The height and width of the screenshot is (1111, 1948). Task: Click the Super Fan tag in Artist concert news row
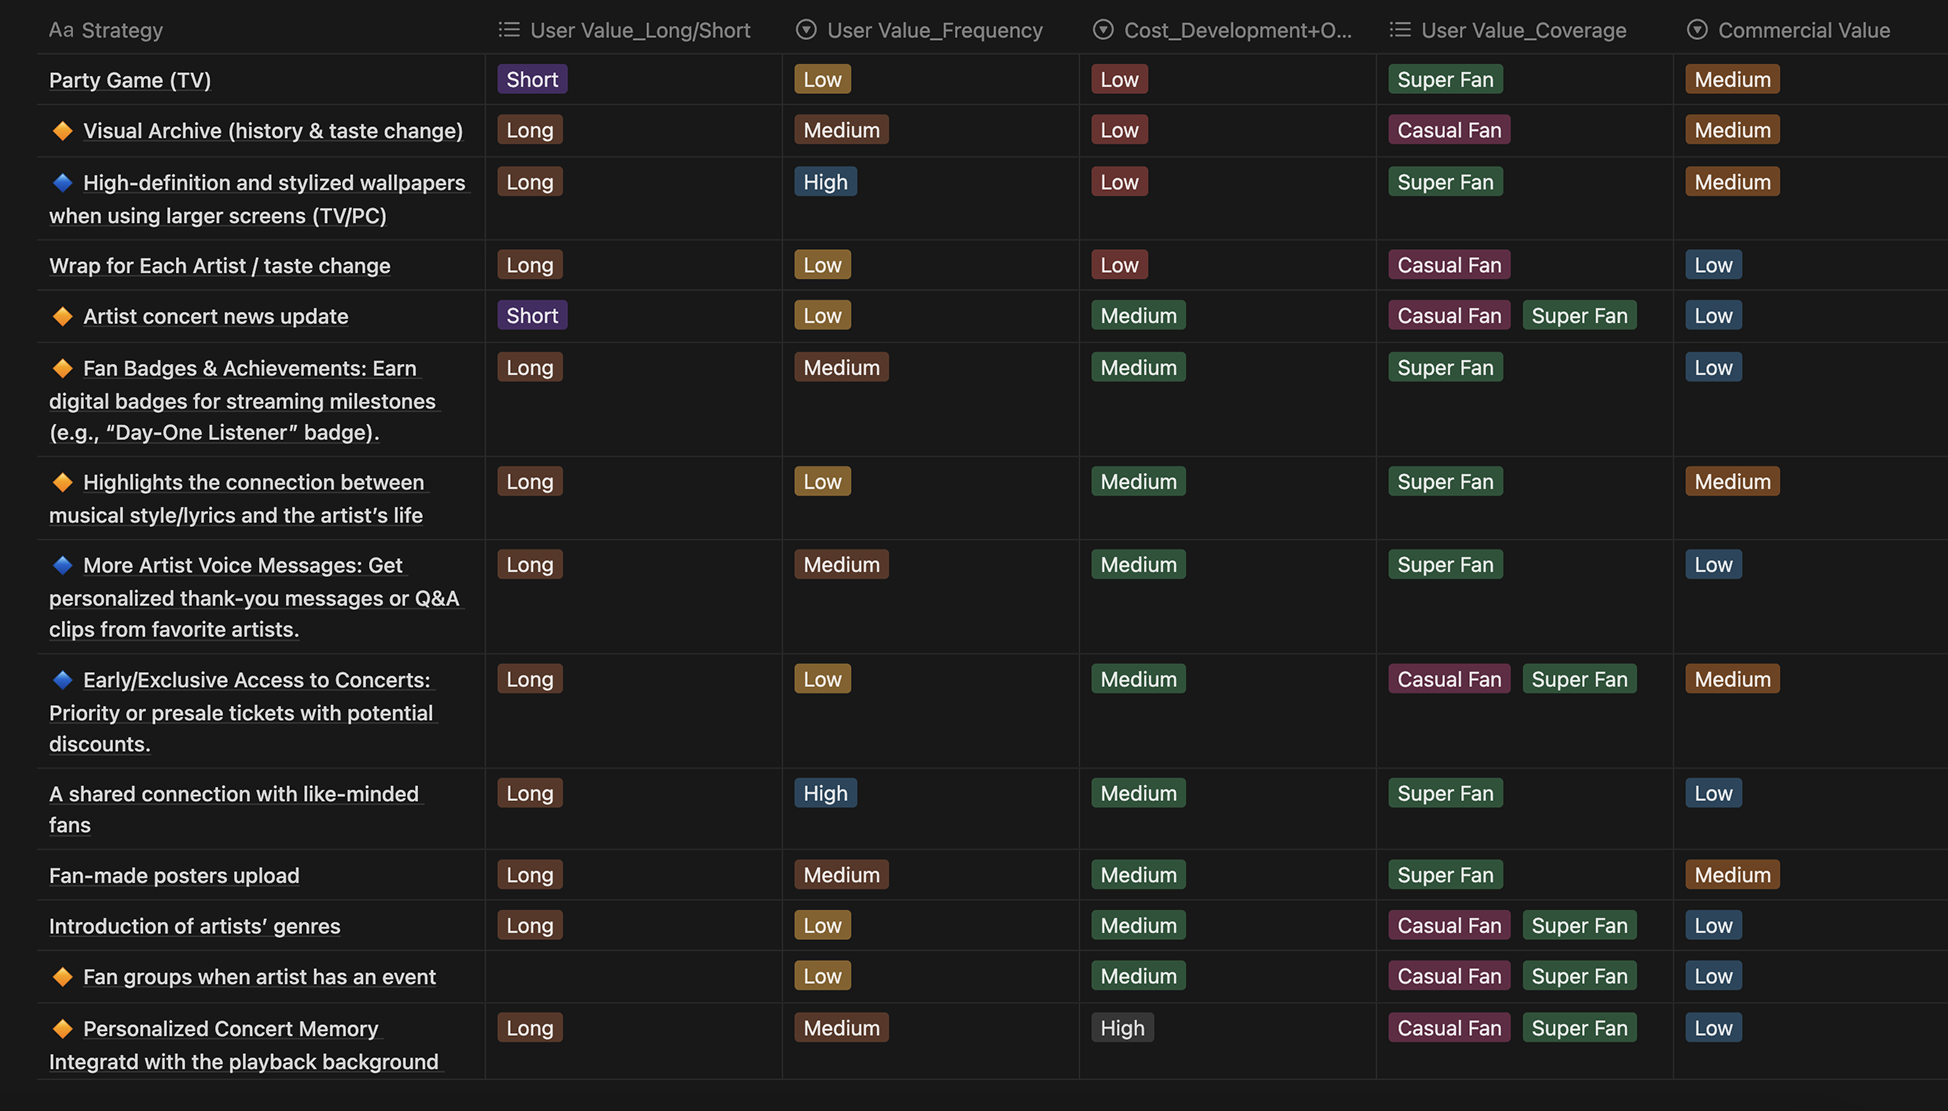pyautogui.click(x=1579, y=316)
